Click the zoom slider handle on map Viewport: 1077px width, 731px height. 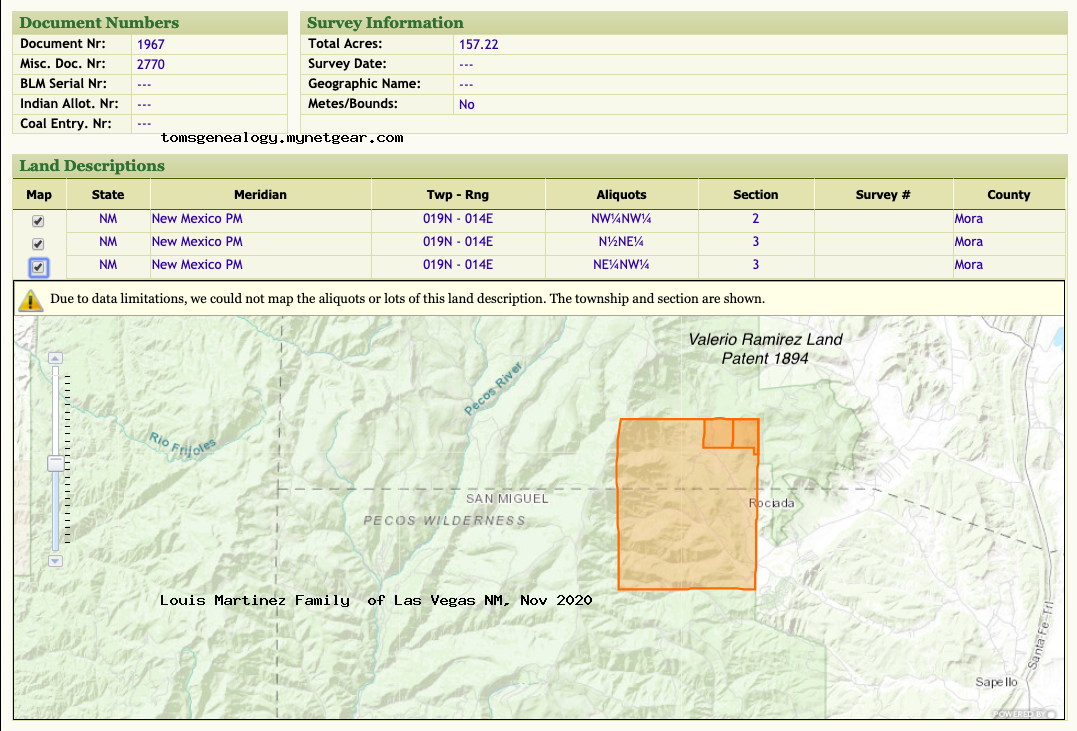pos(57,463)
